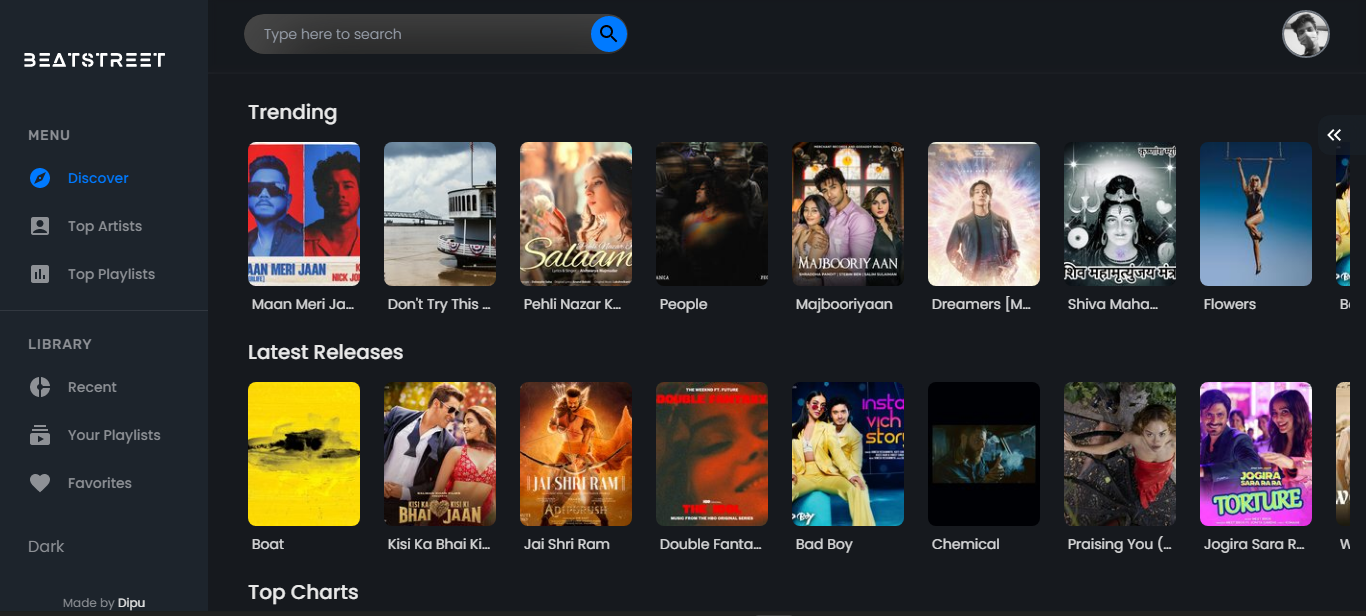Open the Majbooriyaan song cover
This screenshot has width=1366, height=616.
848,214
